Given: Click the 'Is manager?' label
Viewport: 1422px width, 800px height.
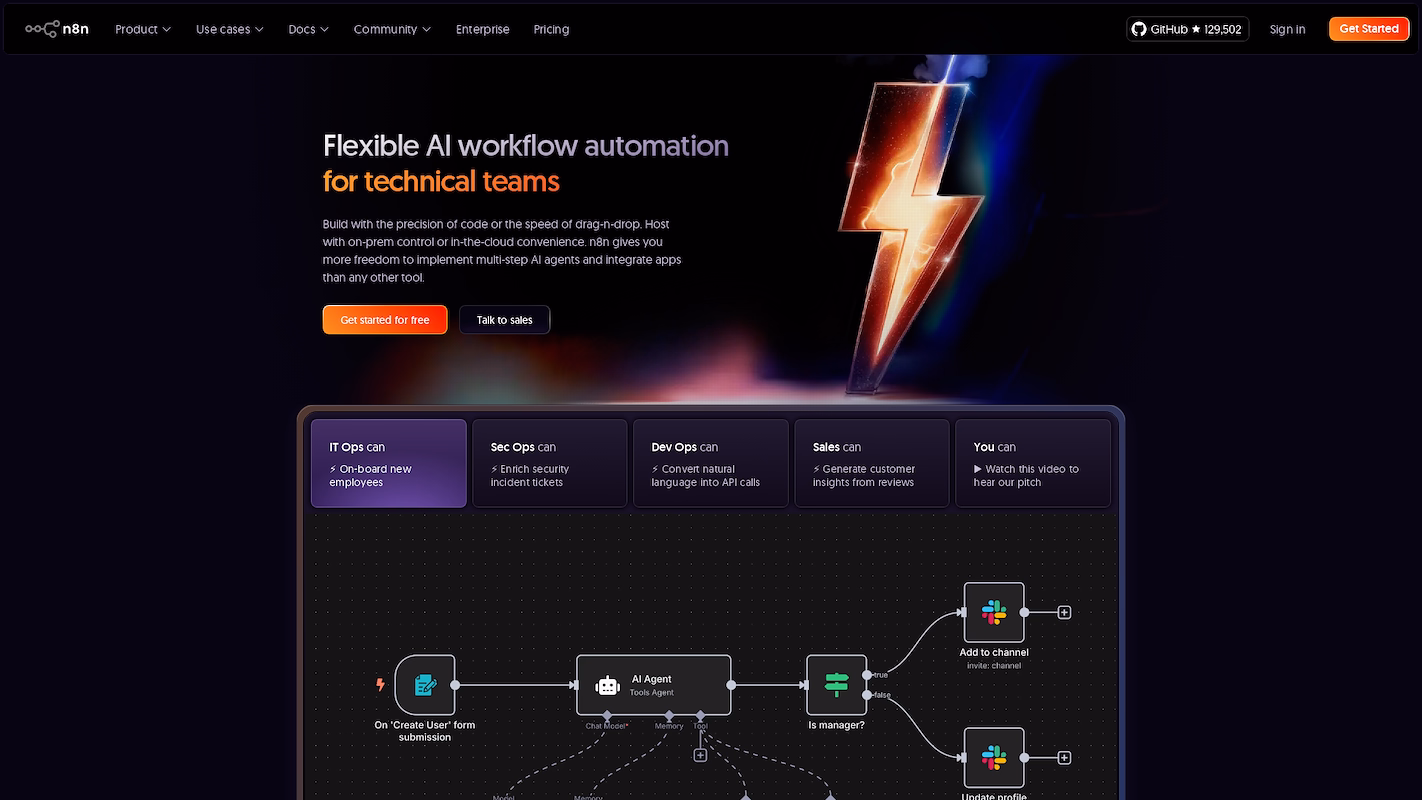Looking at the screenshot, I should coord(836,725).
